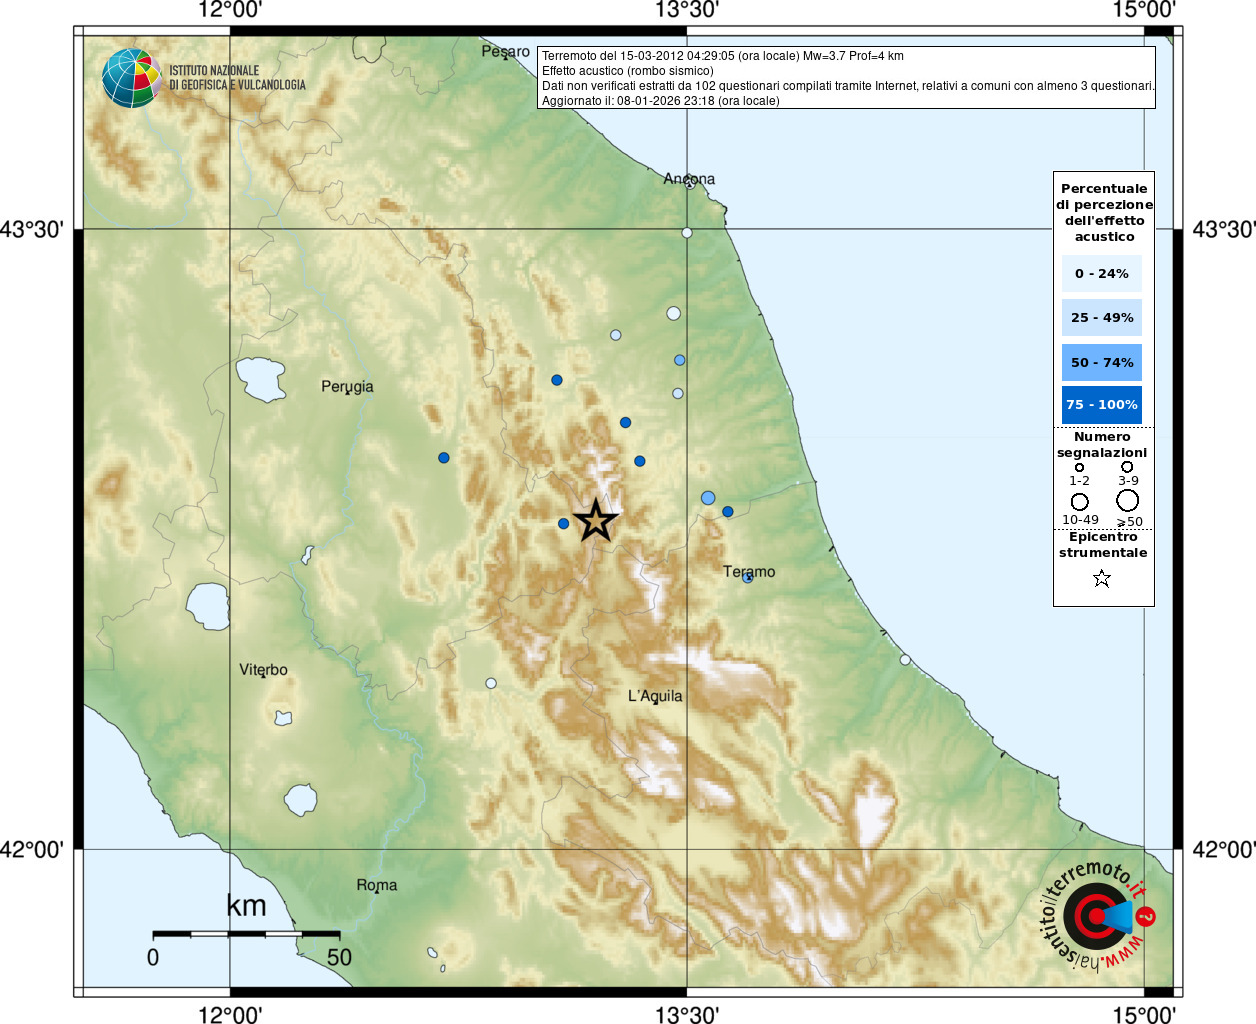Image resolution: width=1256 pixels, height=1024 pixels.
Task: Click the km scale bar
Action: (246, 934)
